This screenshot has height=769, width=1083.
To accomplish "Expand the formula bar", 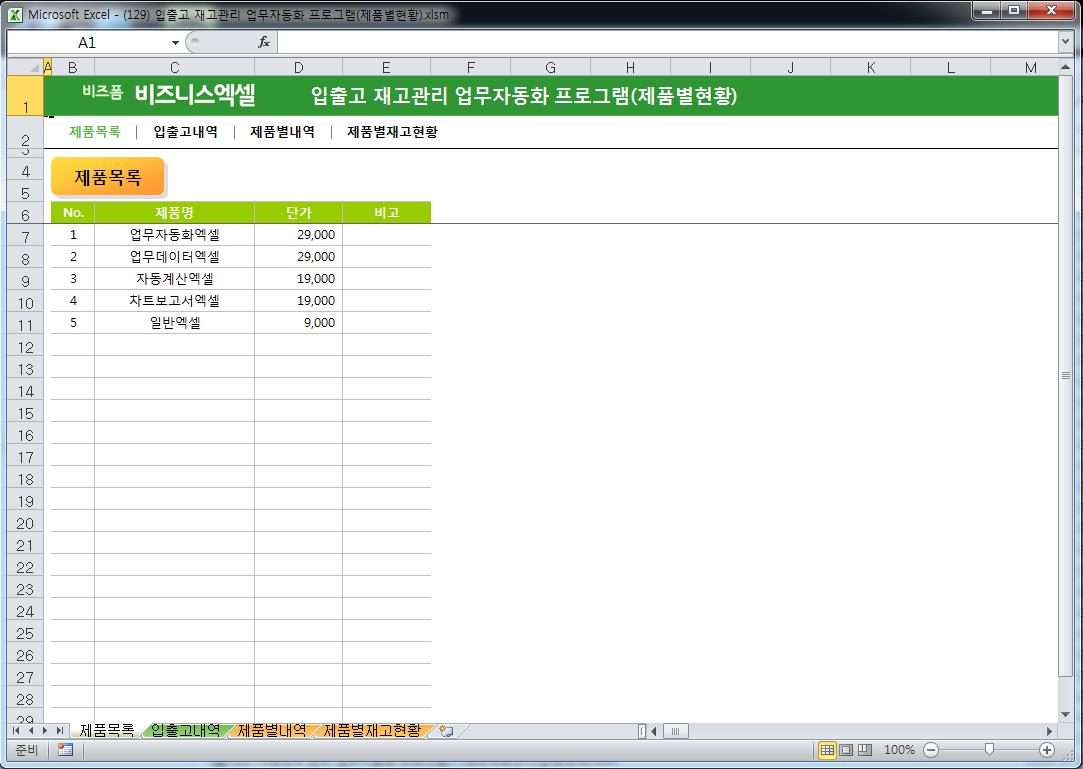I will point(1065,42).
